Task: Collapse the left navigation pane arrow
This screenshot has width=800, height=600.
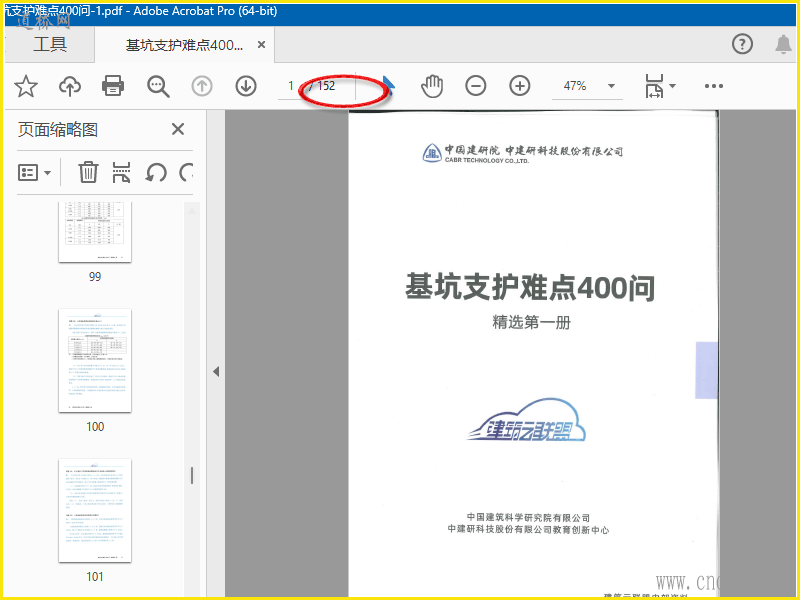Action: 216,371
